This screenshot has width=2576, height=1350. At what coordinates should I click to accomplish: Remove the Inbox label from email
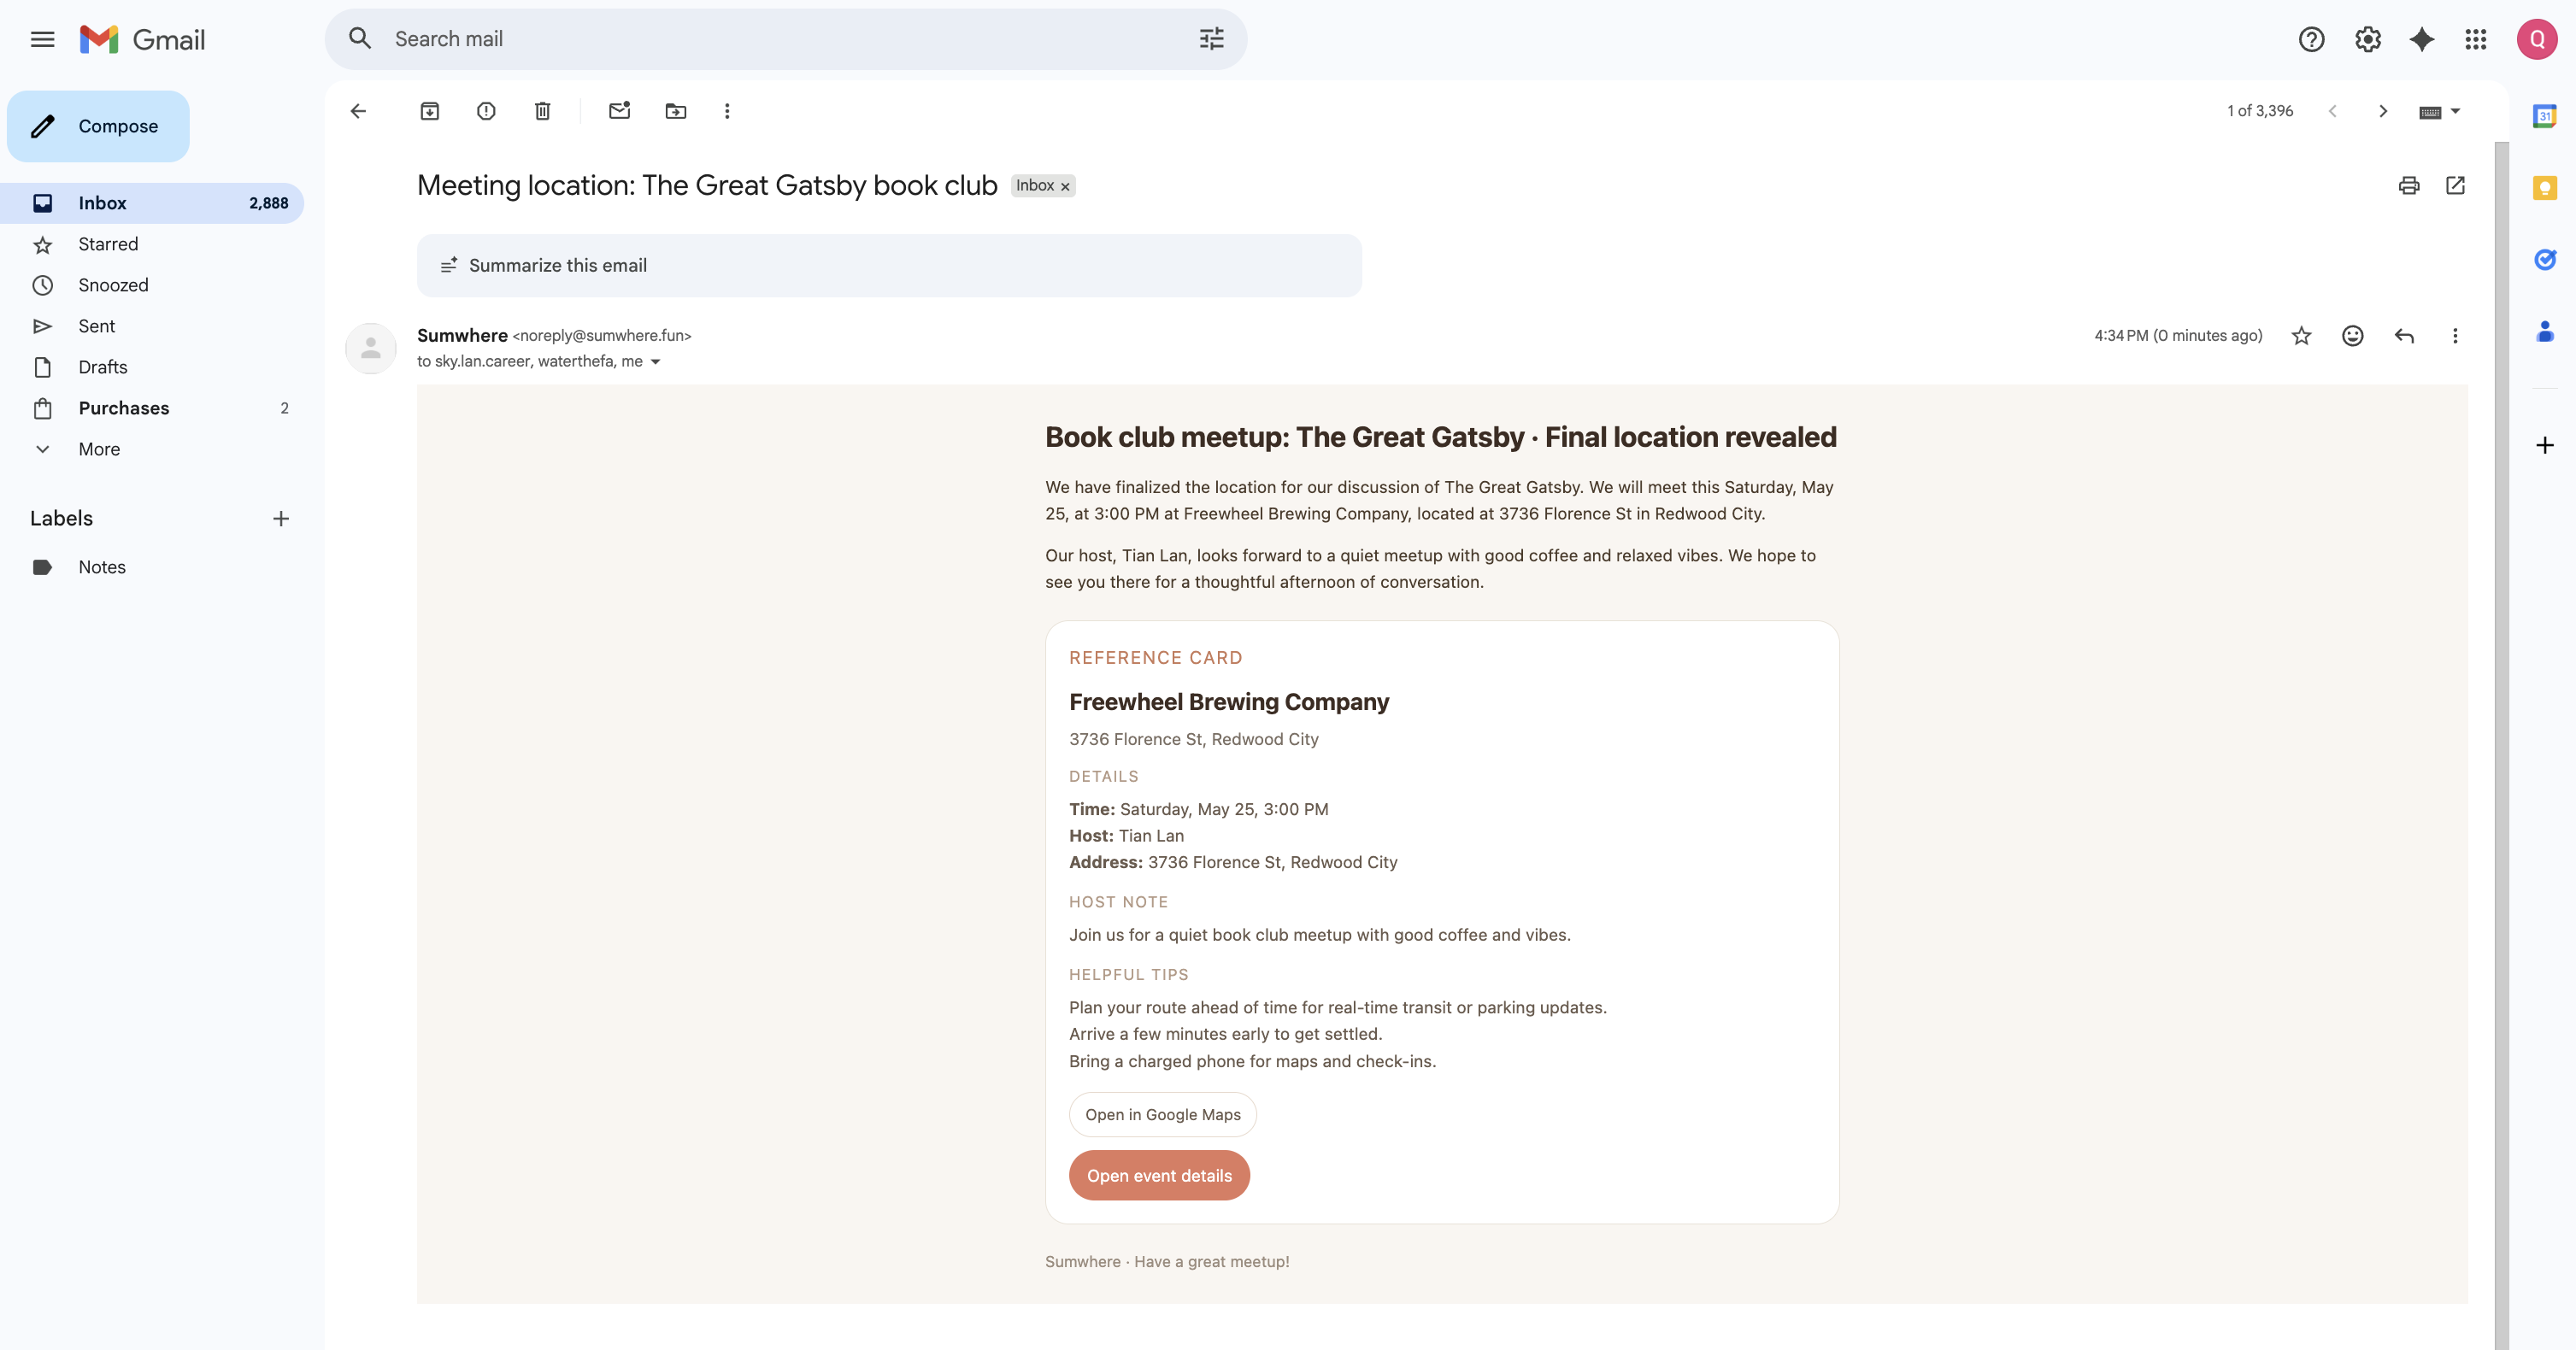pyautogui.click(x=1065, y=187)
